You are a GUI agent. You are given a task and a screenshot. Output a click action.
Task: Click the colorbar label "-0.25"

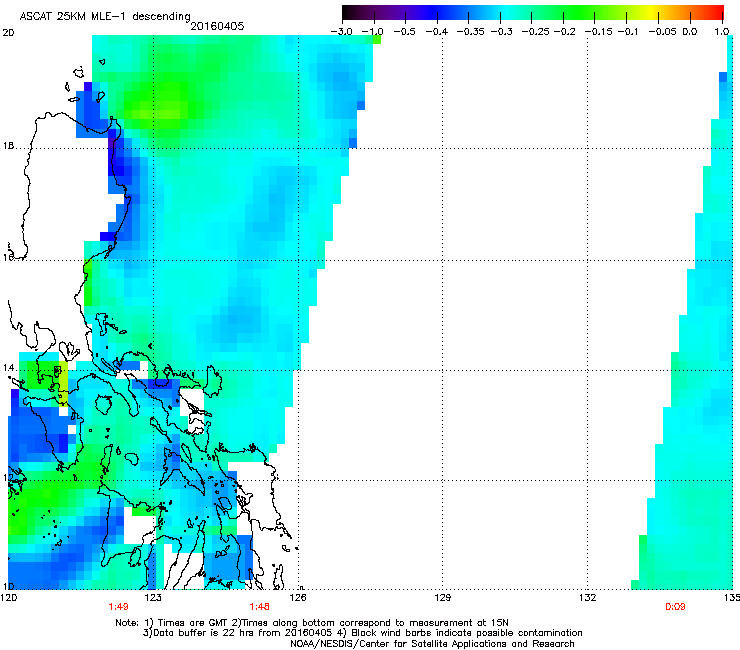coord(535,32)
